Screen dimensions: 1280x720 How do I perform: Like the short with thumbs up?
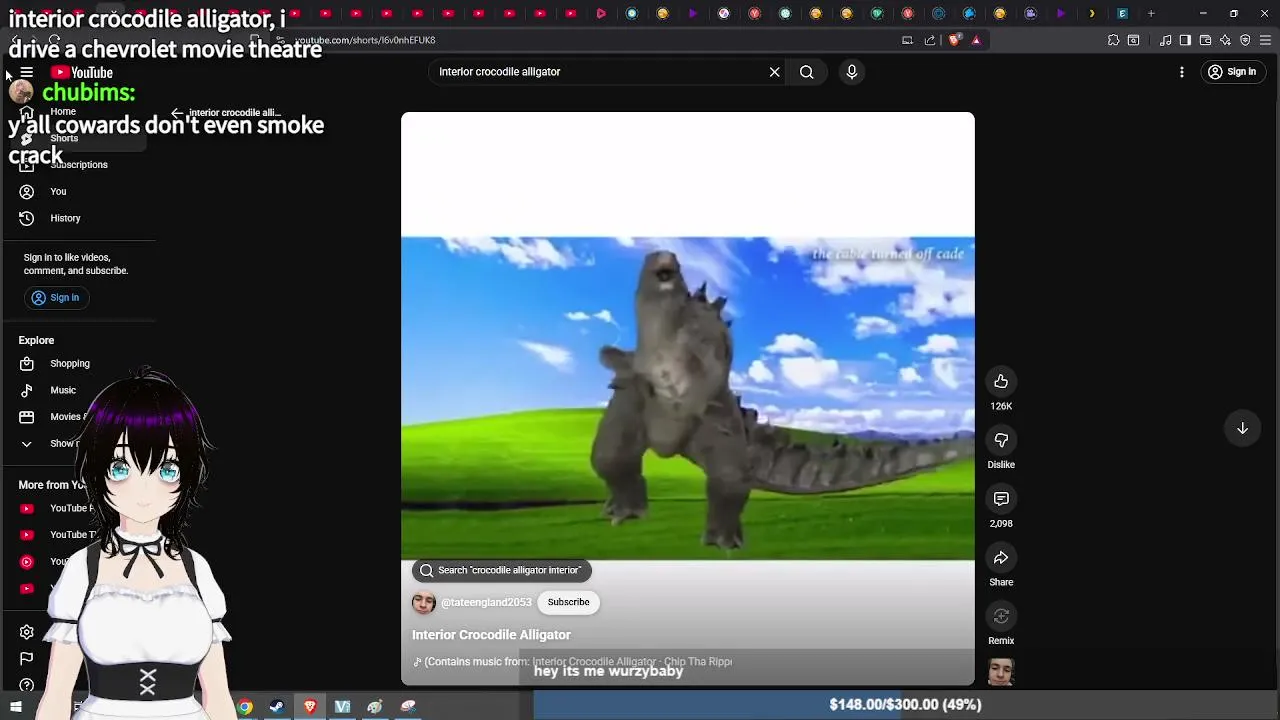tap(1001, 381)
